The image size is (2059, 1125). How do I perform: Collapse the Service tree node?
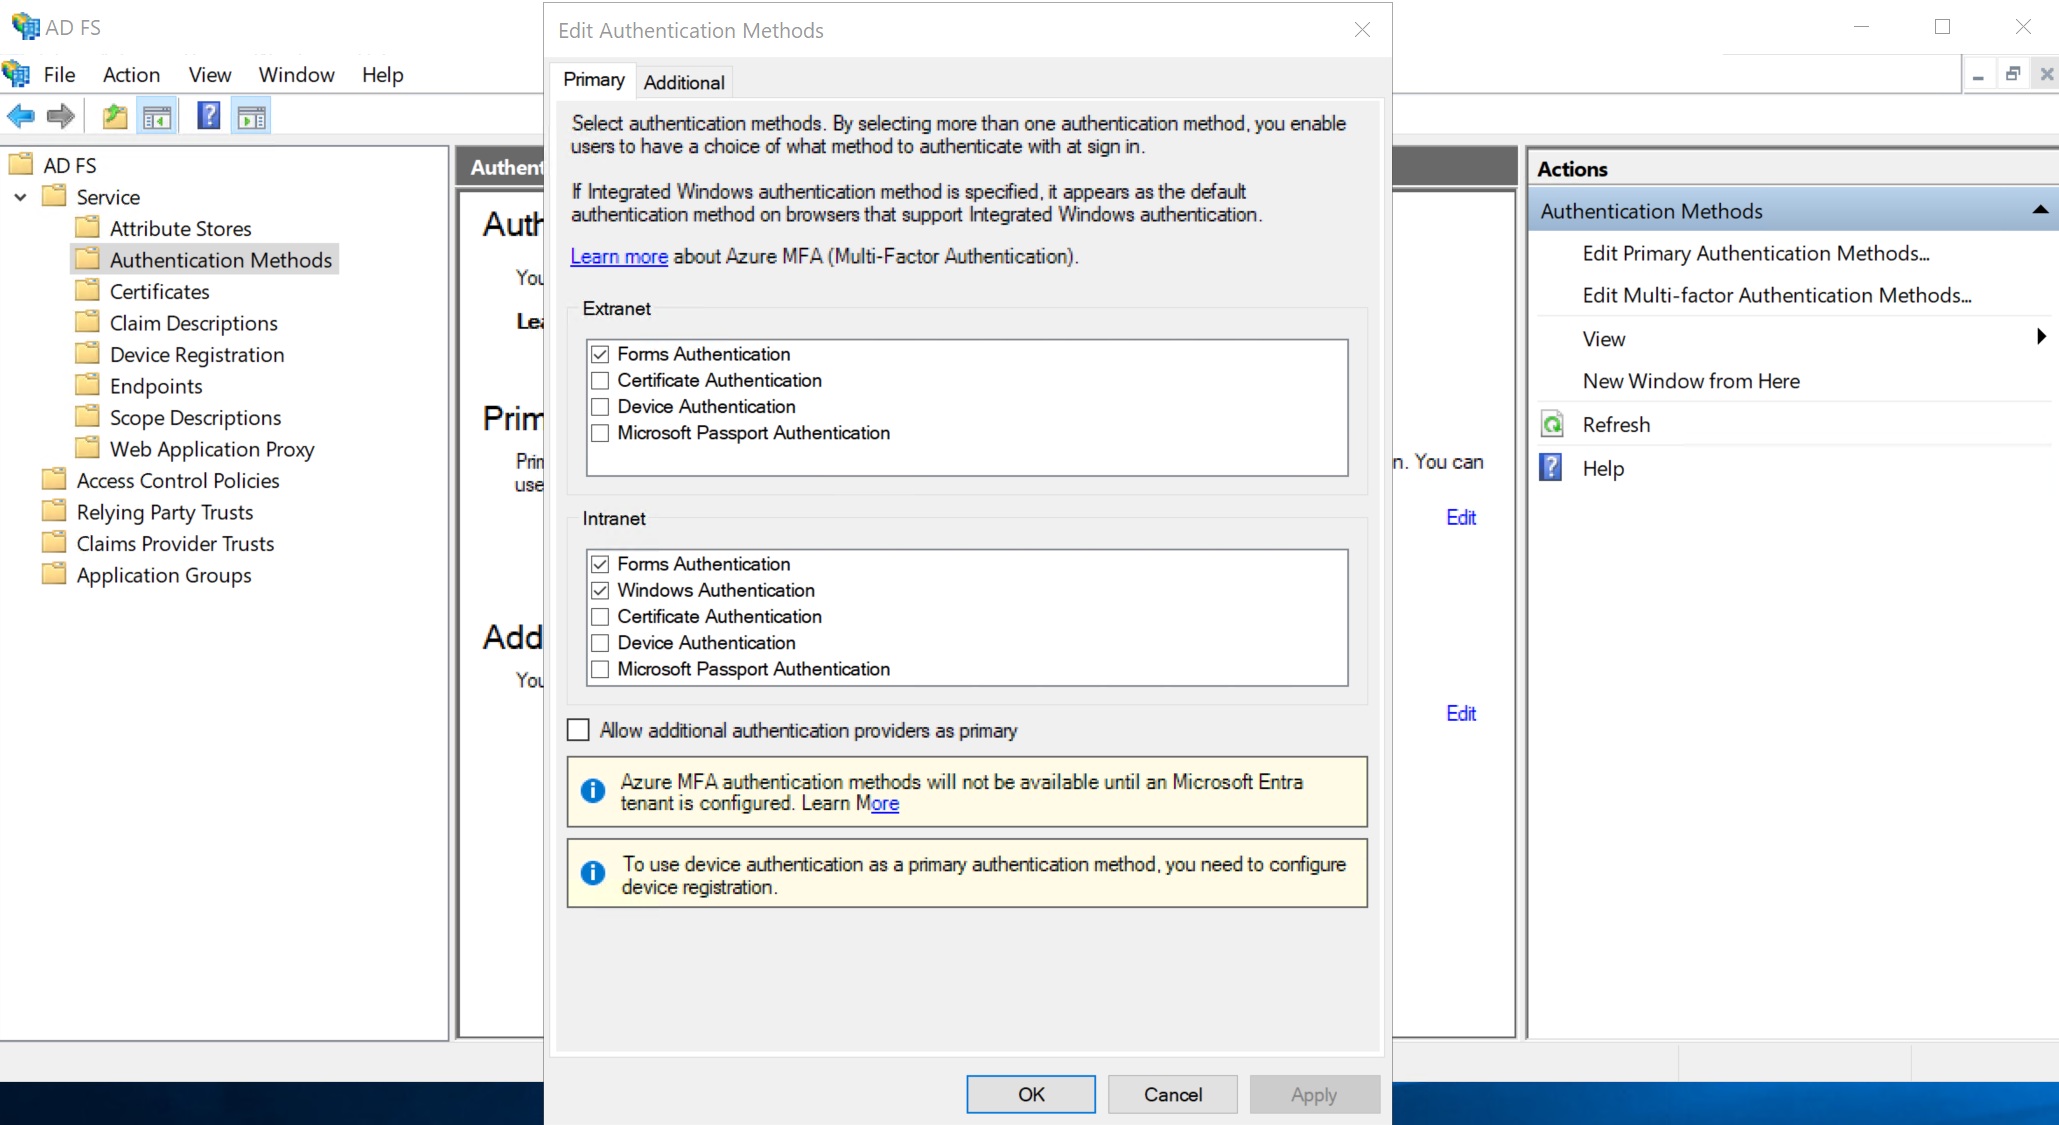click(20, 197)
